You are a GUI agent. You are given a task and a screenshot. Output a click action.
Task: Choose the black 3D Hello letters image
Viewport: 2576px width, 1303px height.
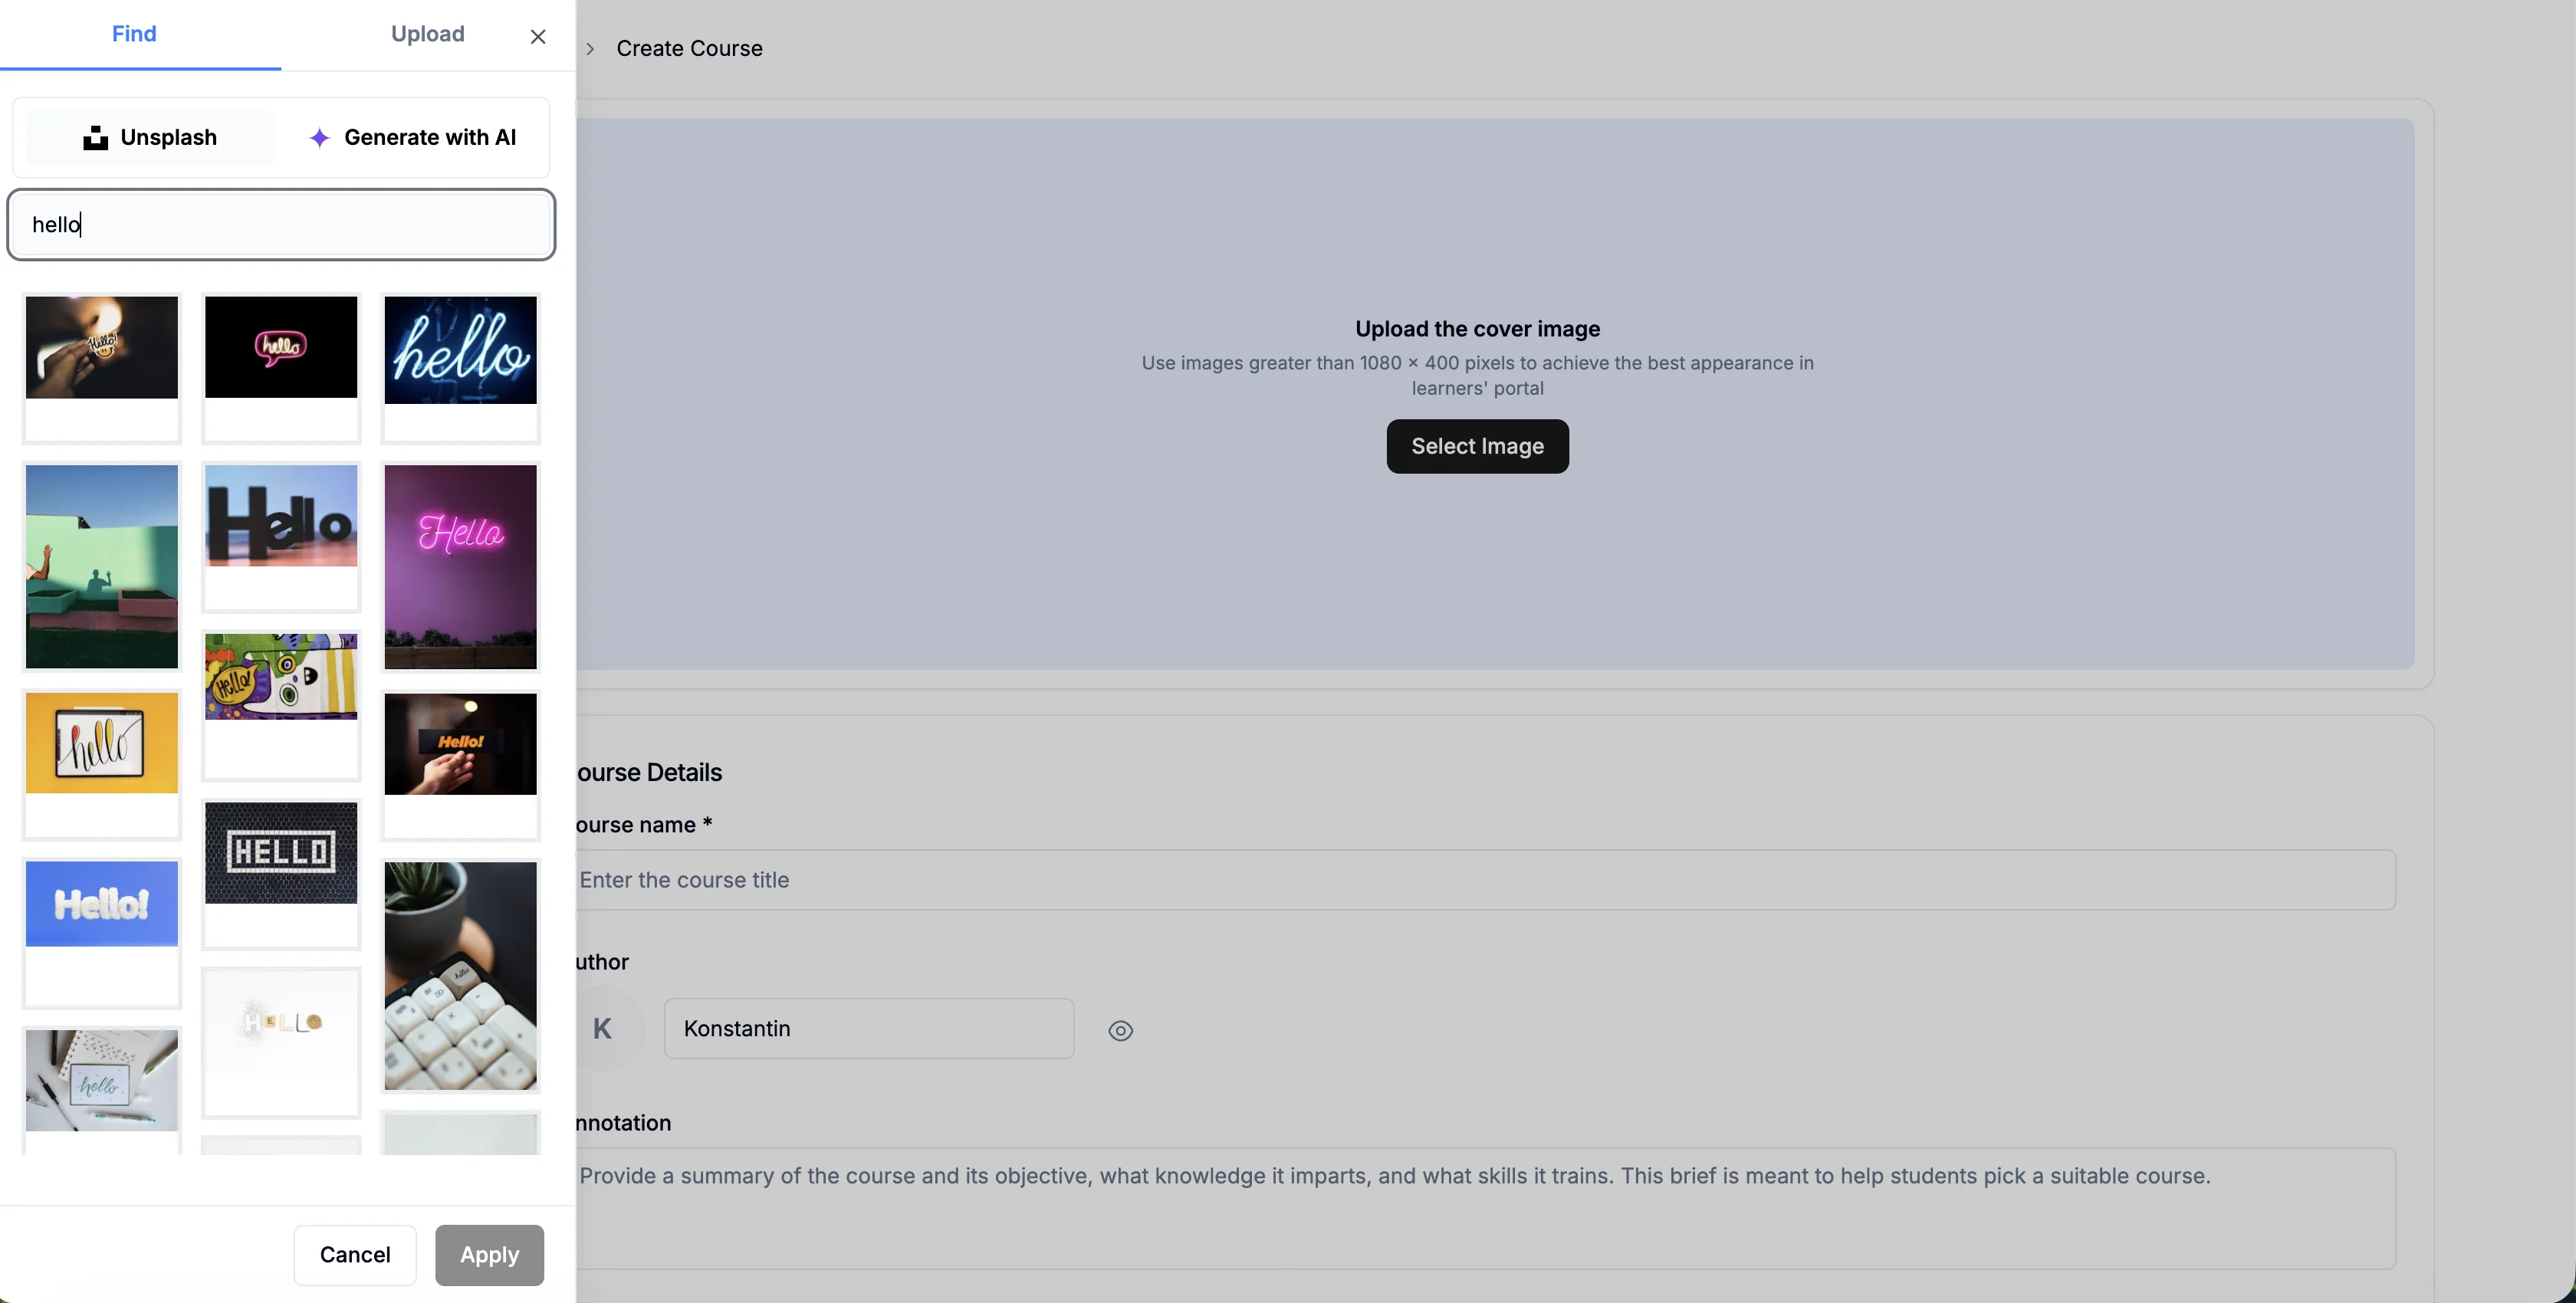[281, 516]
